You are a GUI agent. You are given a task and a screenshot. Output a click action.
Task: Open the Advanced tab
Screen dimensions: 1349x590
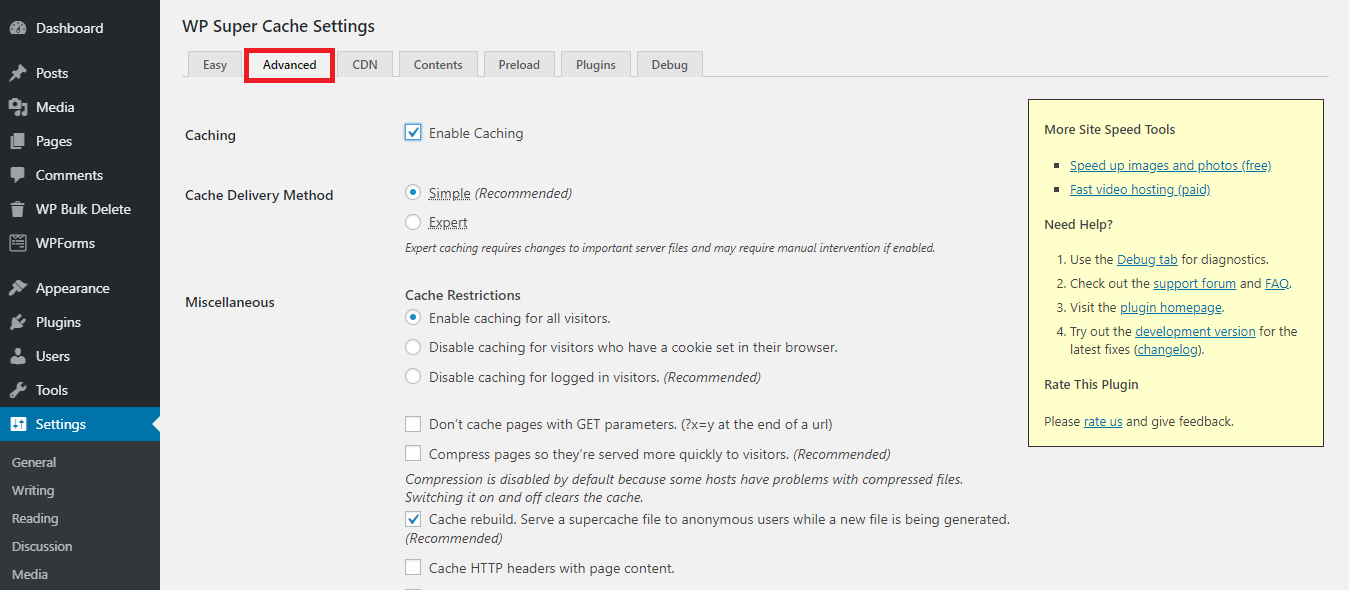coord(289,64)
